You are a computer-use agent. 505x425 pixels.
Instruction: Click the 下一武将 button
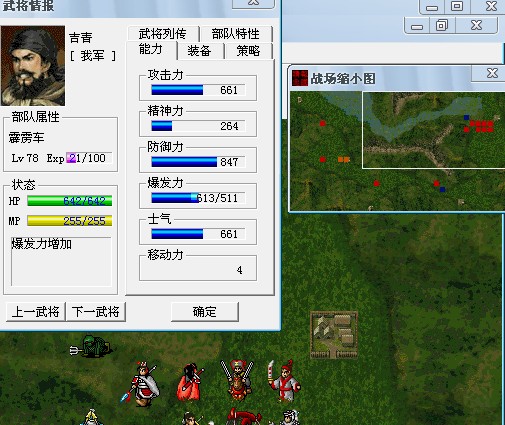96,312
